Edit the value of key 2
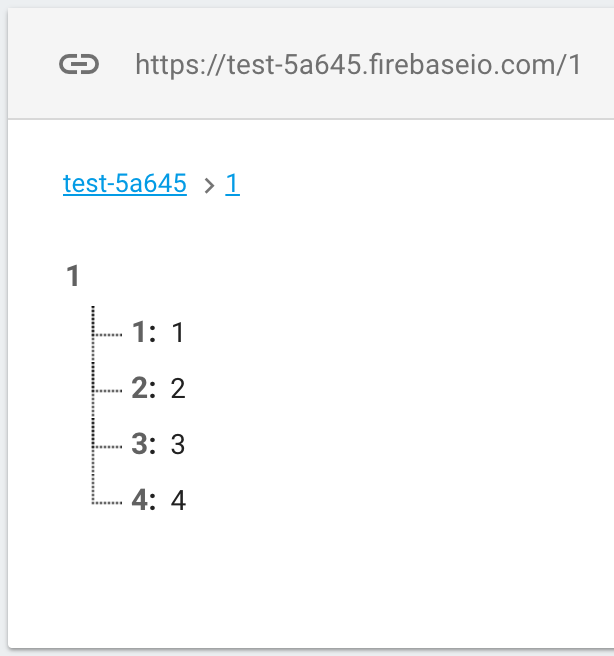614x656 pixels. (x=178, y=389)
